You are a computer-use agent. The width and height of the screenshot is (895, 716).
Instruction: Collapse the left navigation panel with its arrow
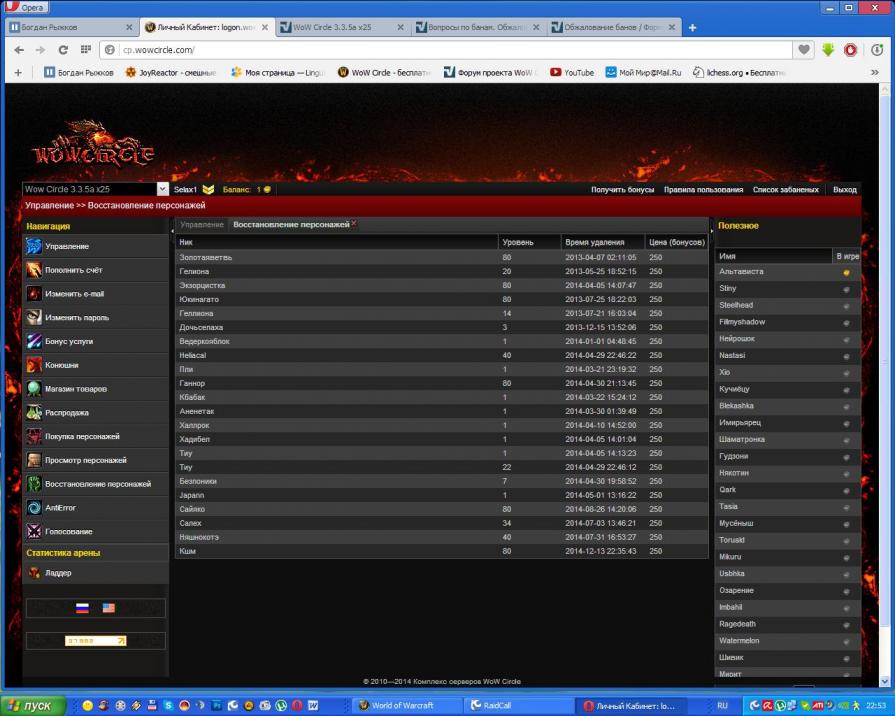point(172,230)
